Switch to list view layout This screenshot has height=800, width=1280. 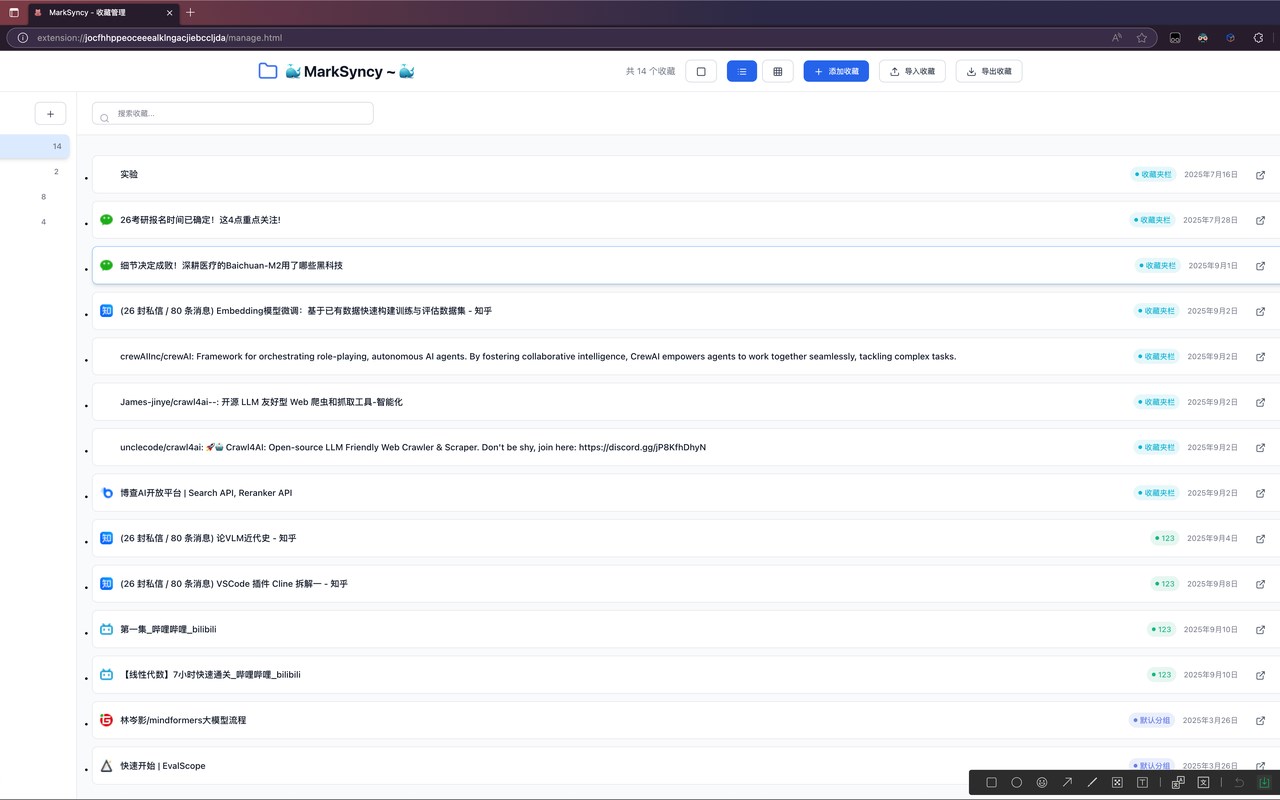(742, 72)
